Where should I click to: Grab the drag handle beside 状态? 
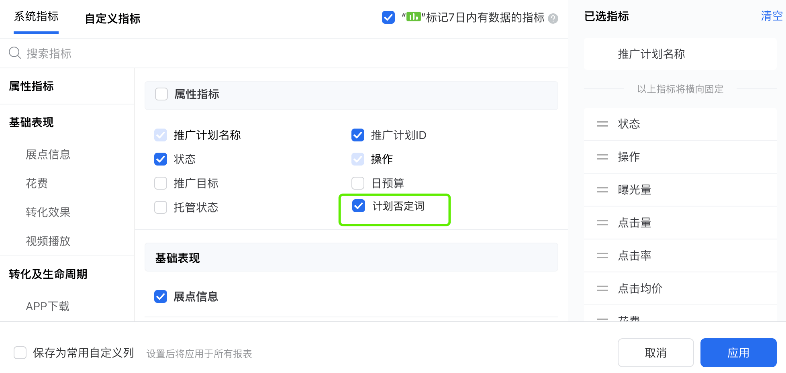click(603, 124)
